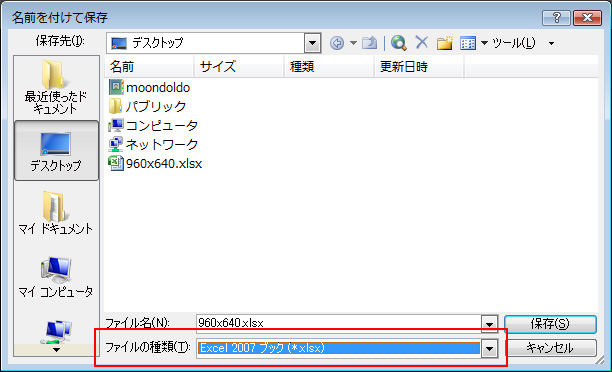Select the パブリック folder
Image resolution: width=612 pixels, height=372 pixels.
click(148, 106)
